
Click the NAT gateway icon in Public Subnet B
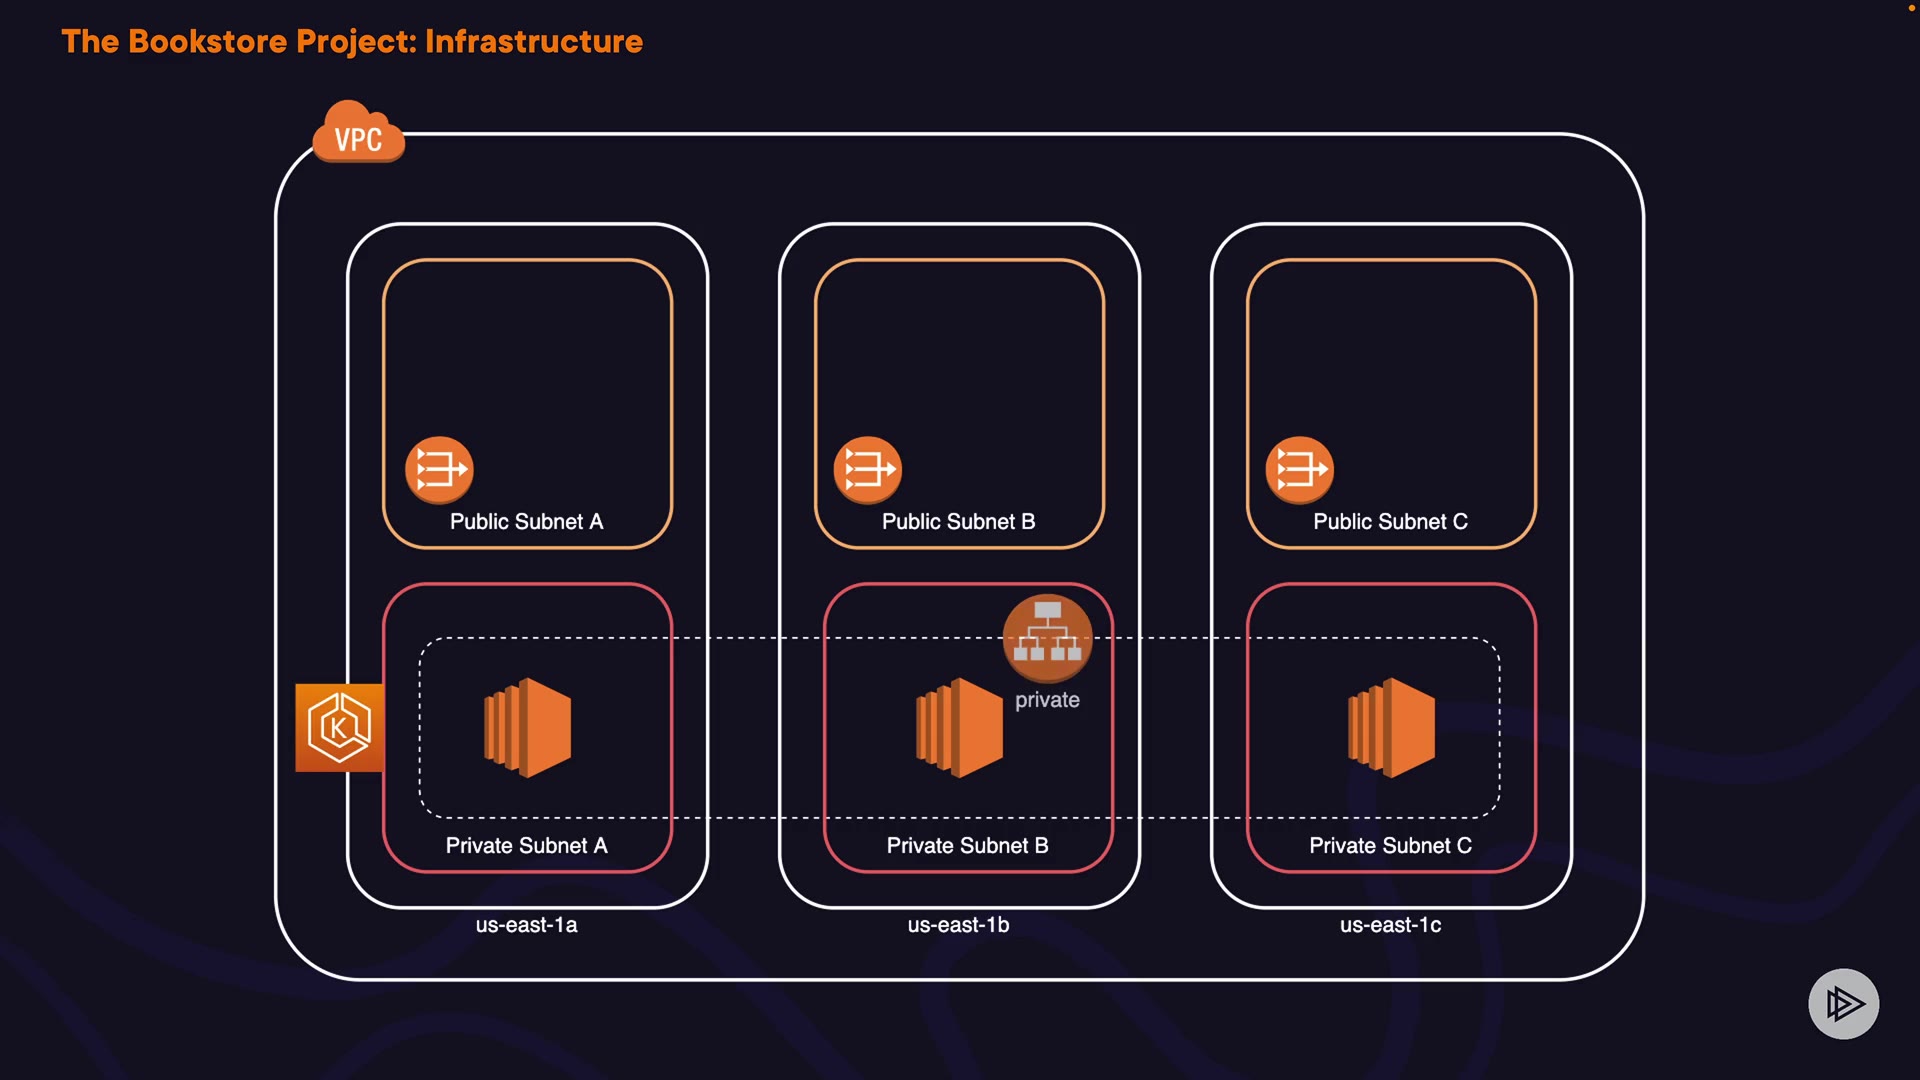pos(868,469)
